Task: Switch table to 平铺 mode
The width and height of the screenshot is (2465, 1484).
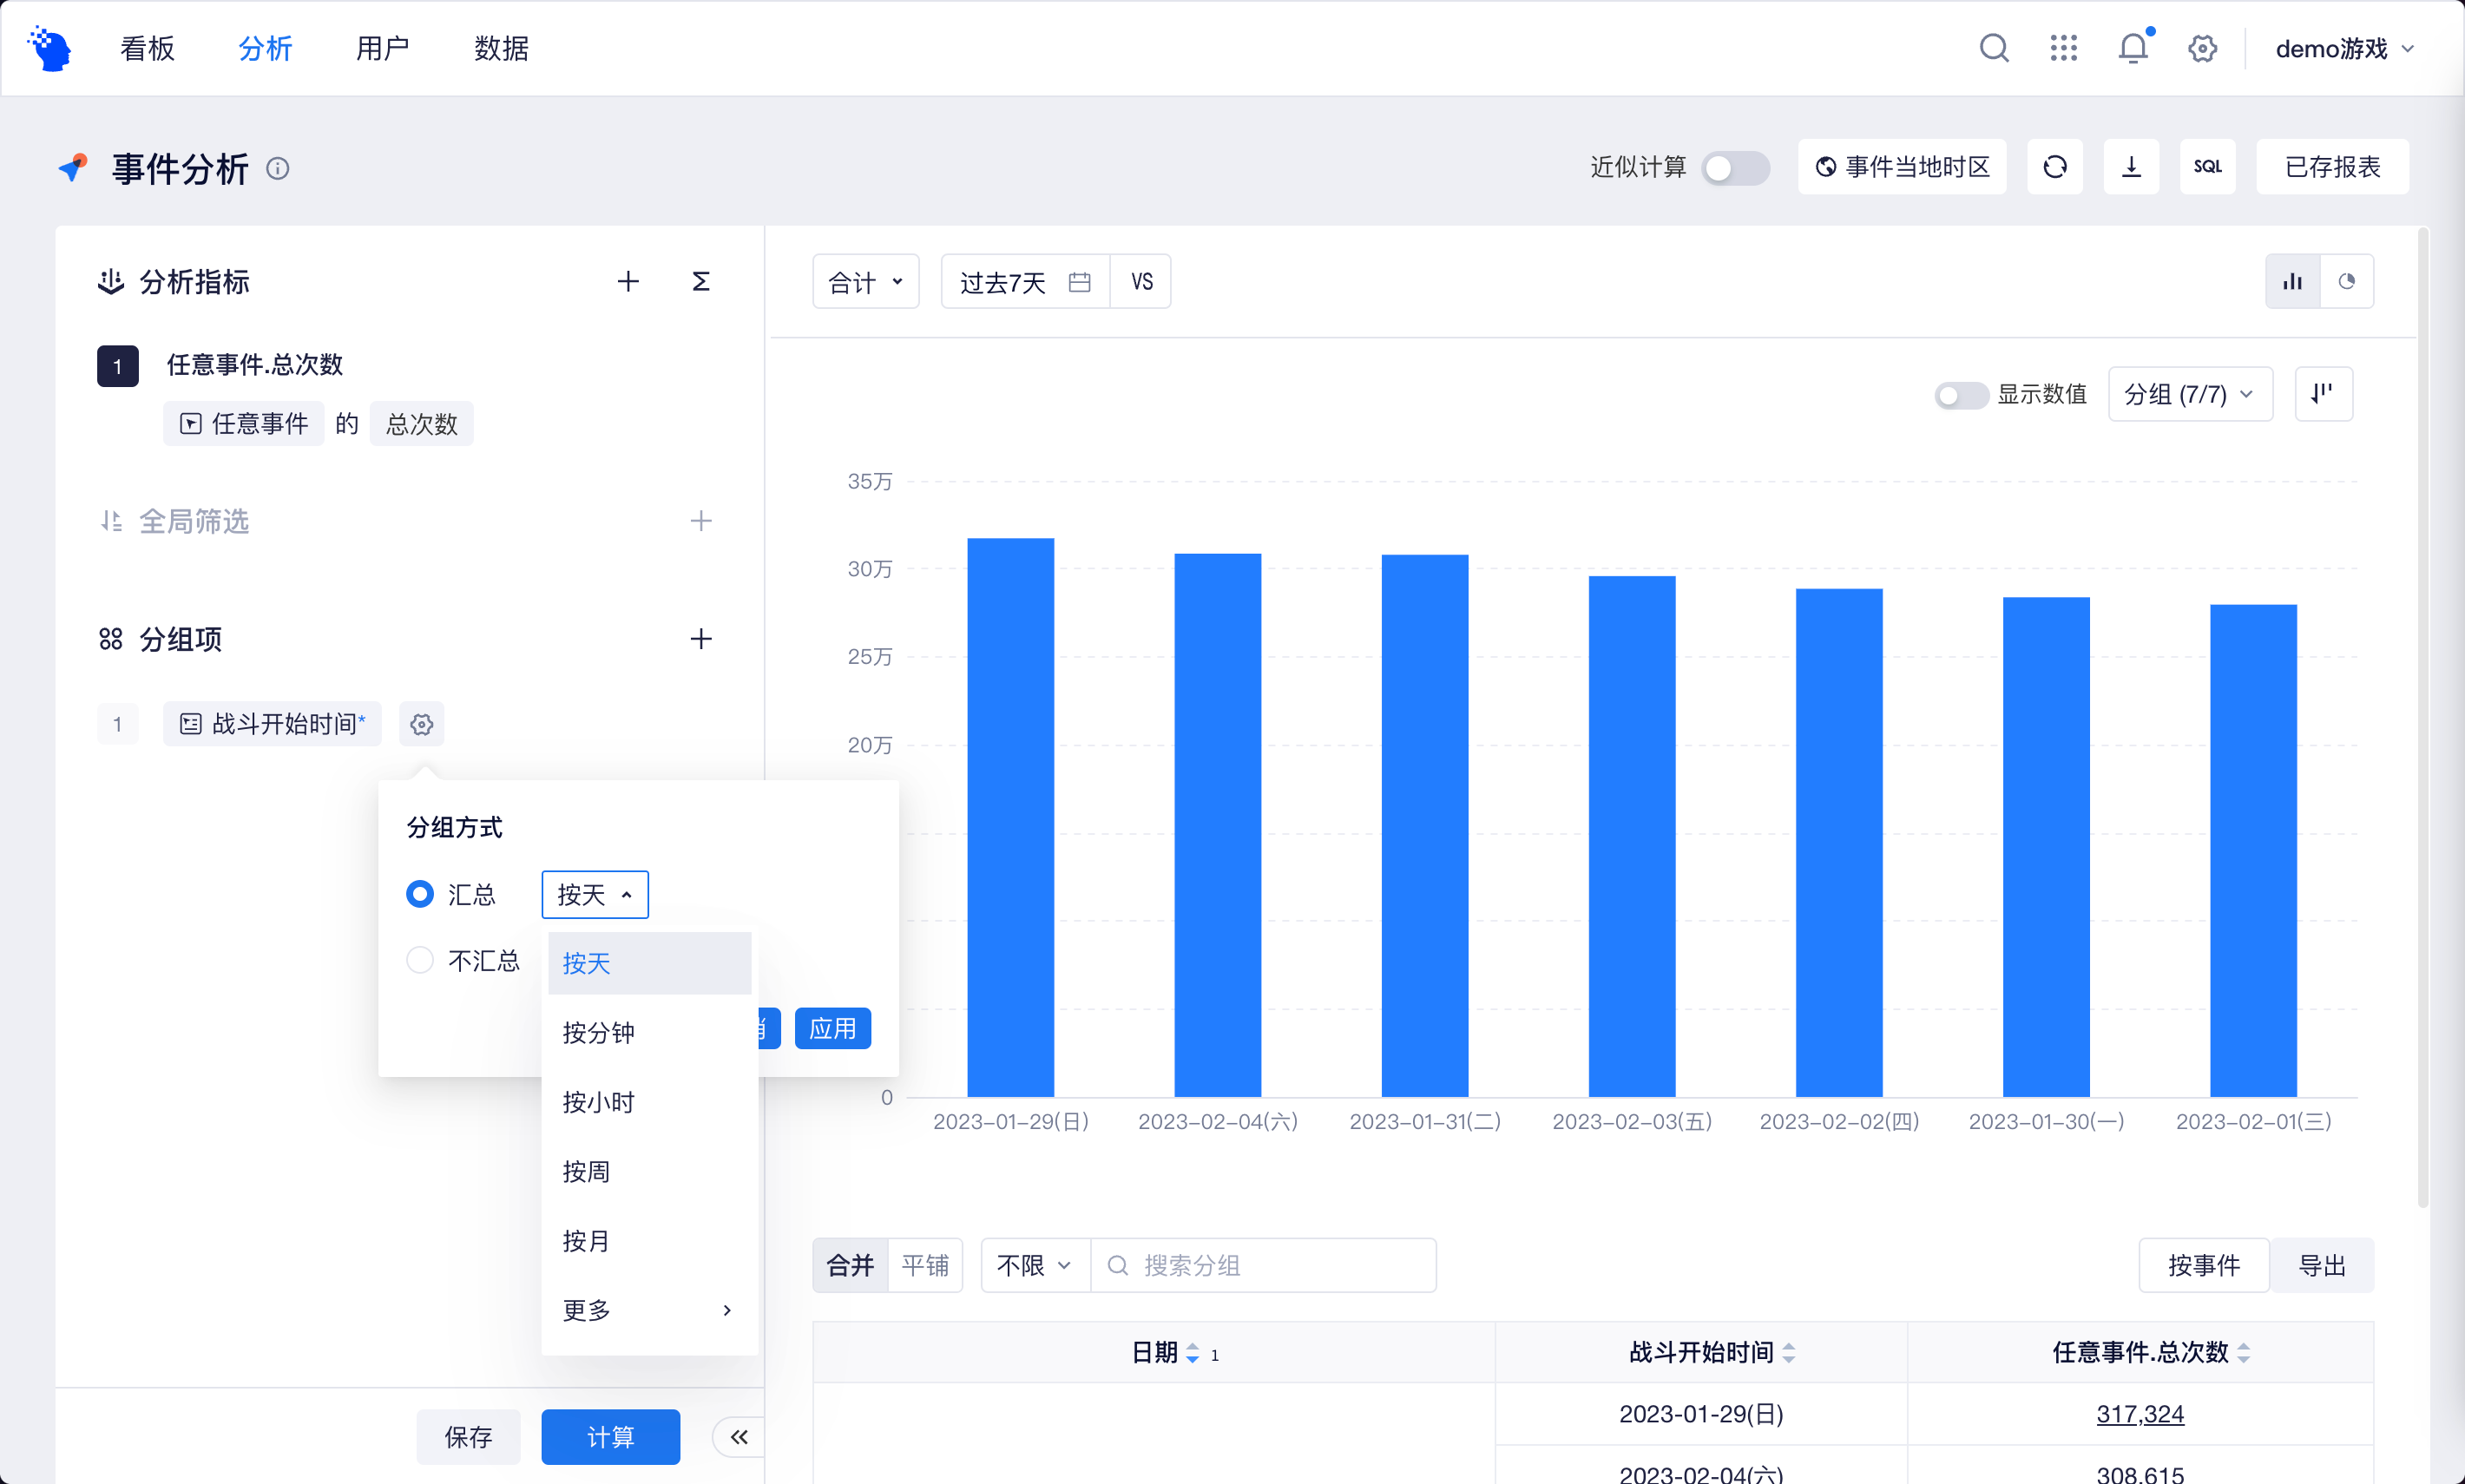Action: pyautogui.click(x=925, y=1265)
